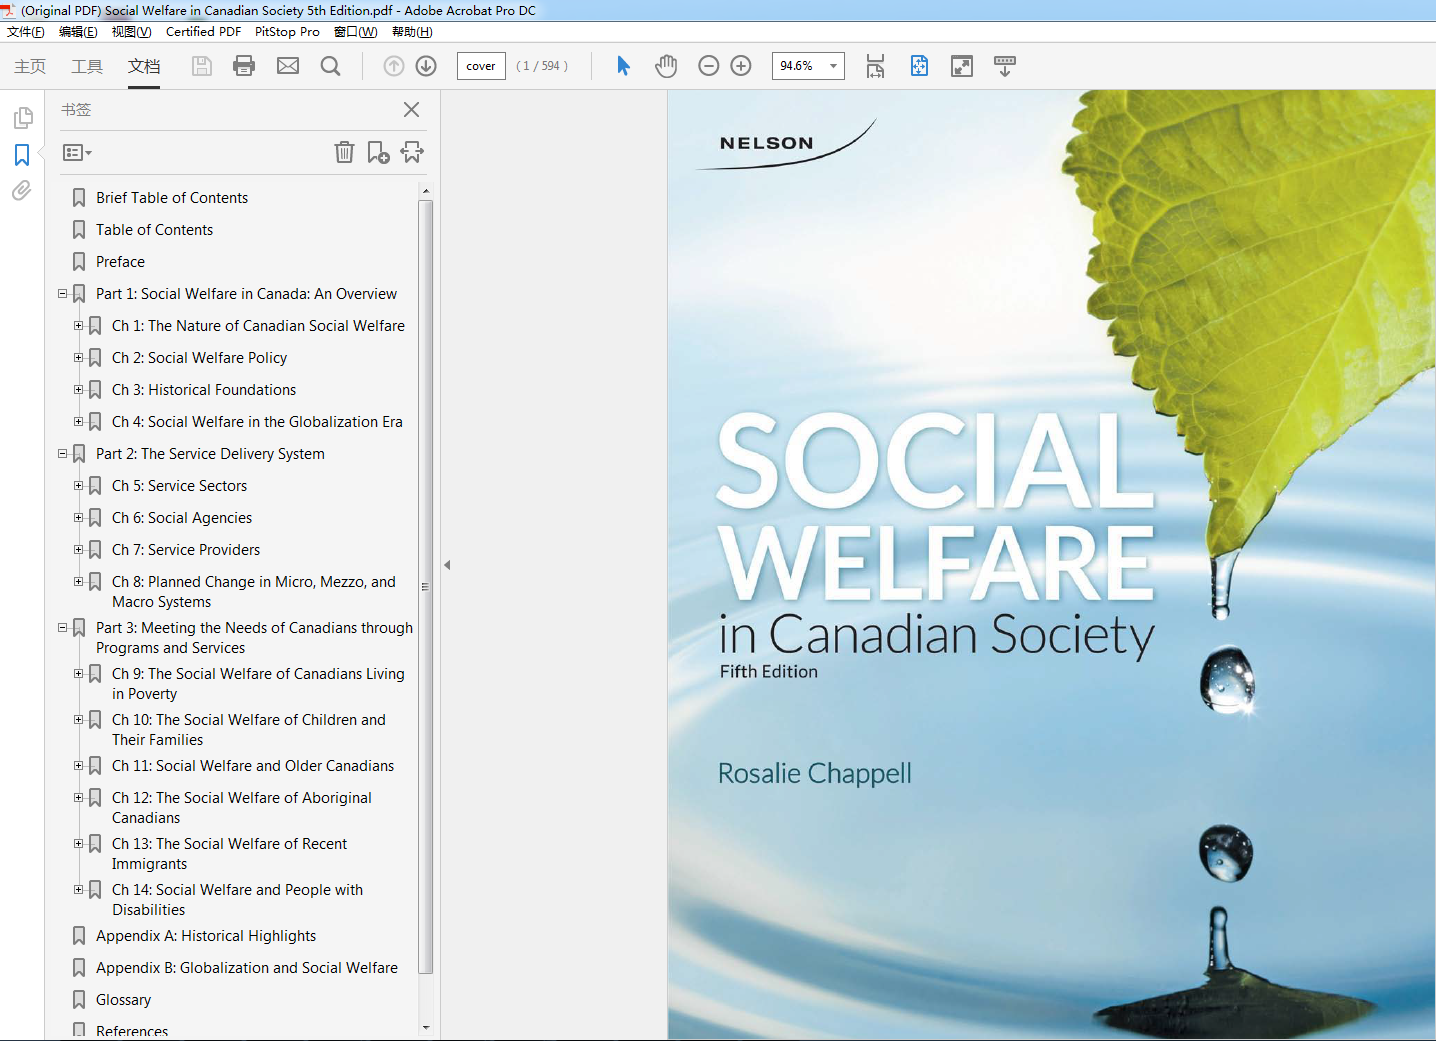The image size is (1436, 1041).
Task: Open the 窗口(W) menu
Action: pyautogui.click(x=356, y=32)
